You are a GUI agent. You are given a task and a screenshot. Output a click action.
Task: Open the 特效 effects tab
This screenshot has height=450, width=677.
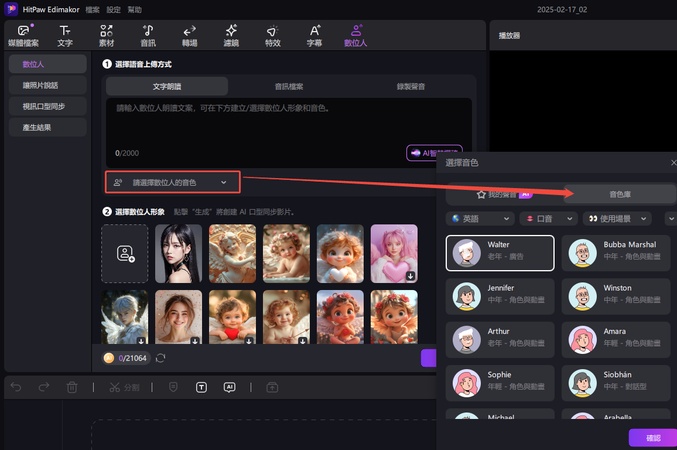coord(272,36)
